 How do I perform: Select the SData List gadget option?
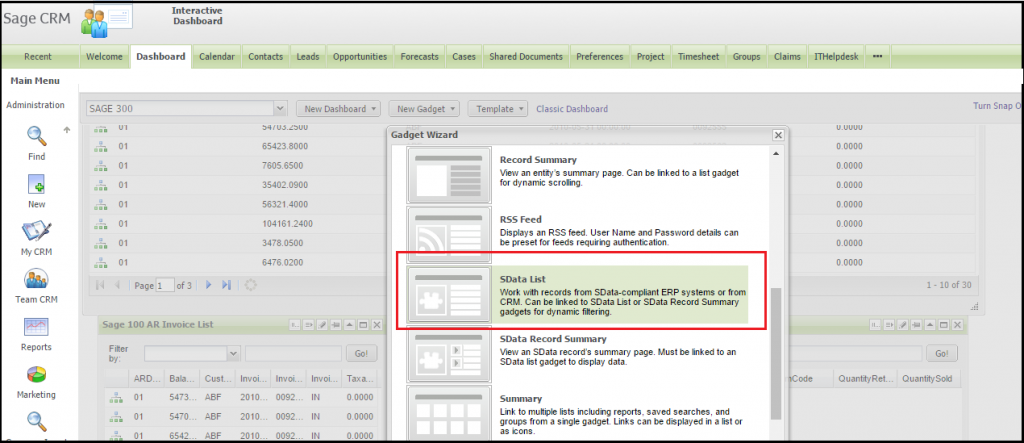pos(577,295)
